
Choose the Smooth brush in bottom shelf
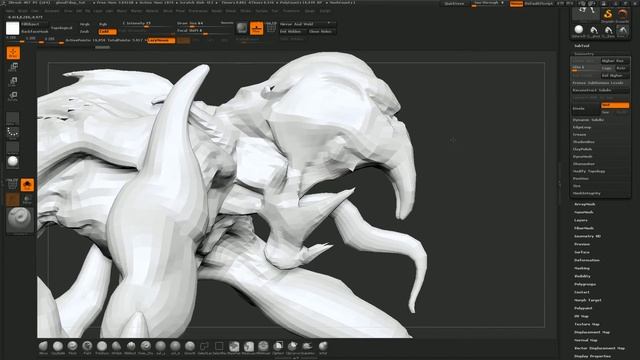190,348
